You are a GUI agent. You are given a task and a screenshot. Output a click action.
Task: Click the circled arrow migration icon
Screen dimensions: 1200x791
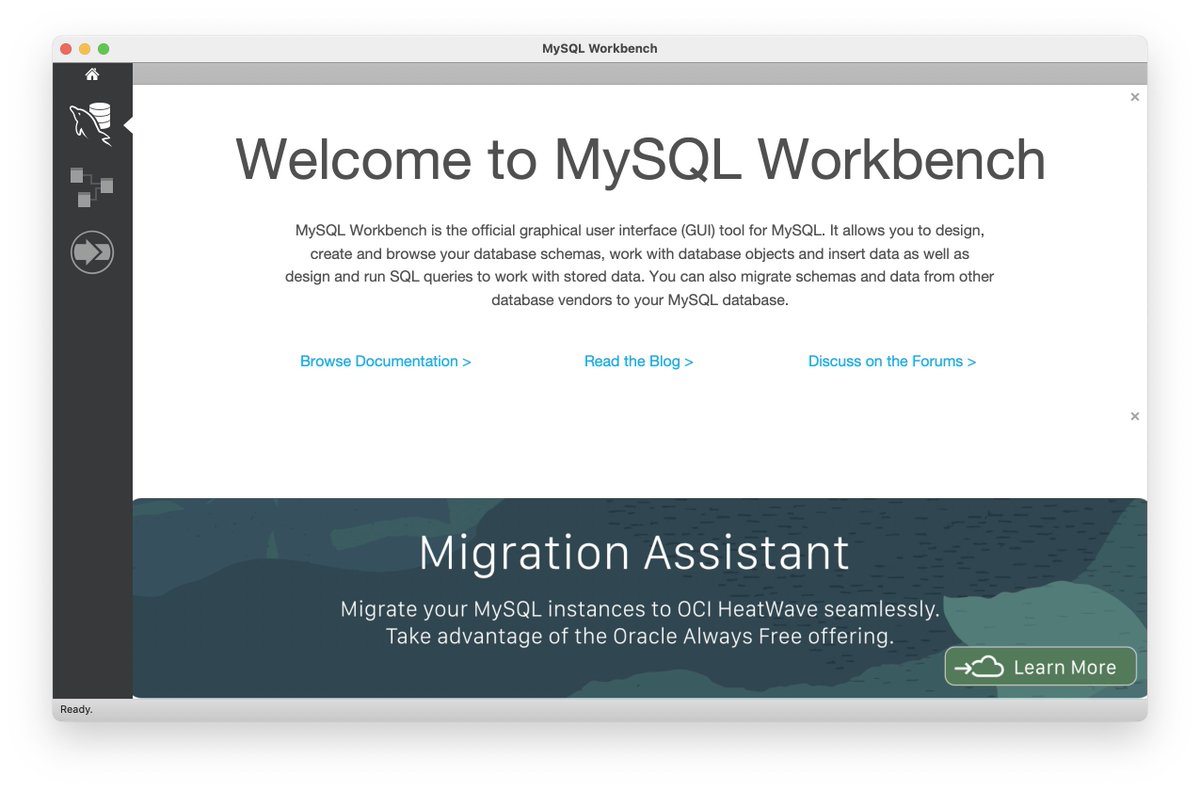(x=91, y=252)
